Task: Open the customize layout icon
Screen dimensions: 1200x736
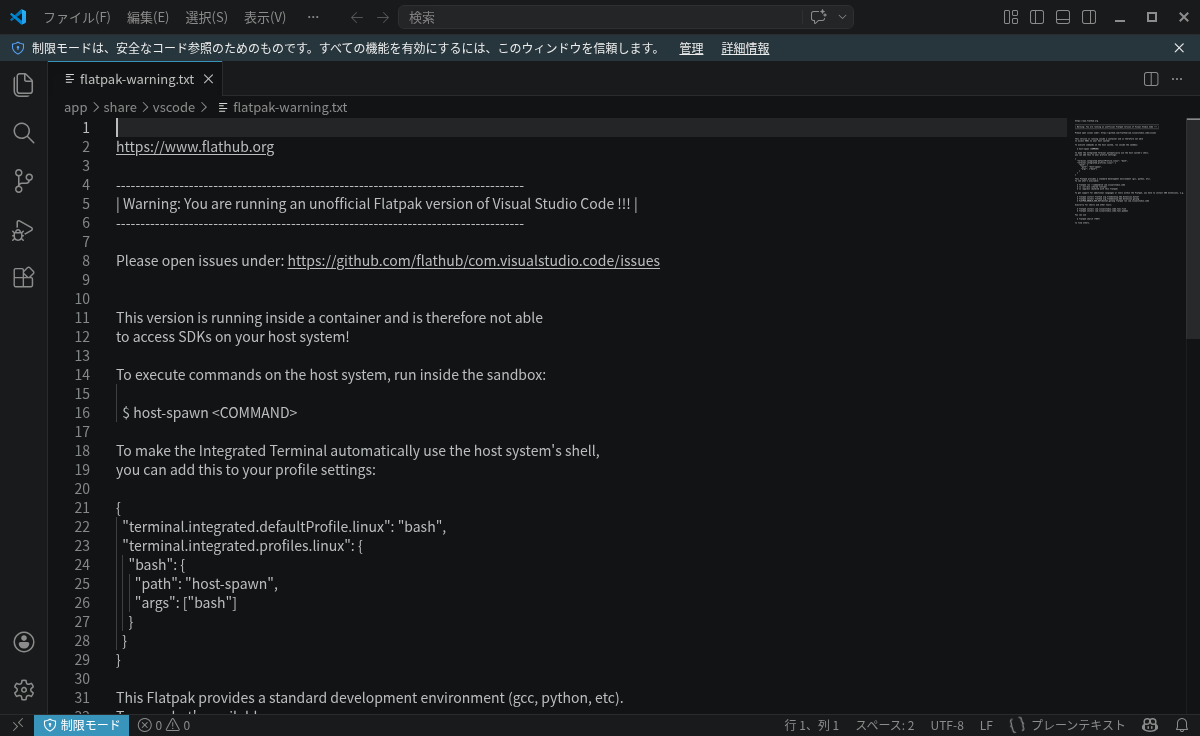Action: click(1011, 17)
